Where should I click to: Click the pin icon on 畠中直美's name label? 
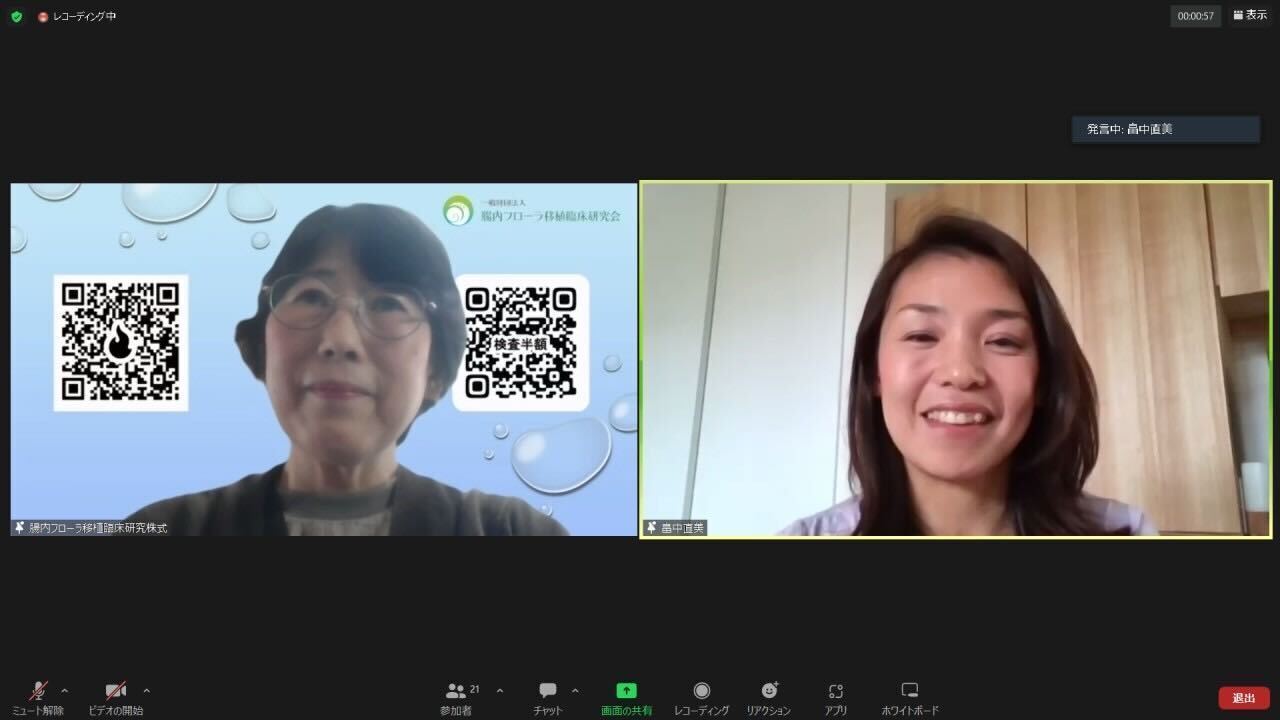pyautogui.click(x=652, y=528)
